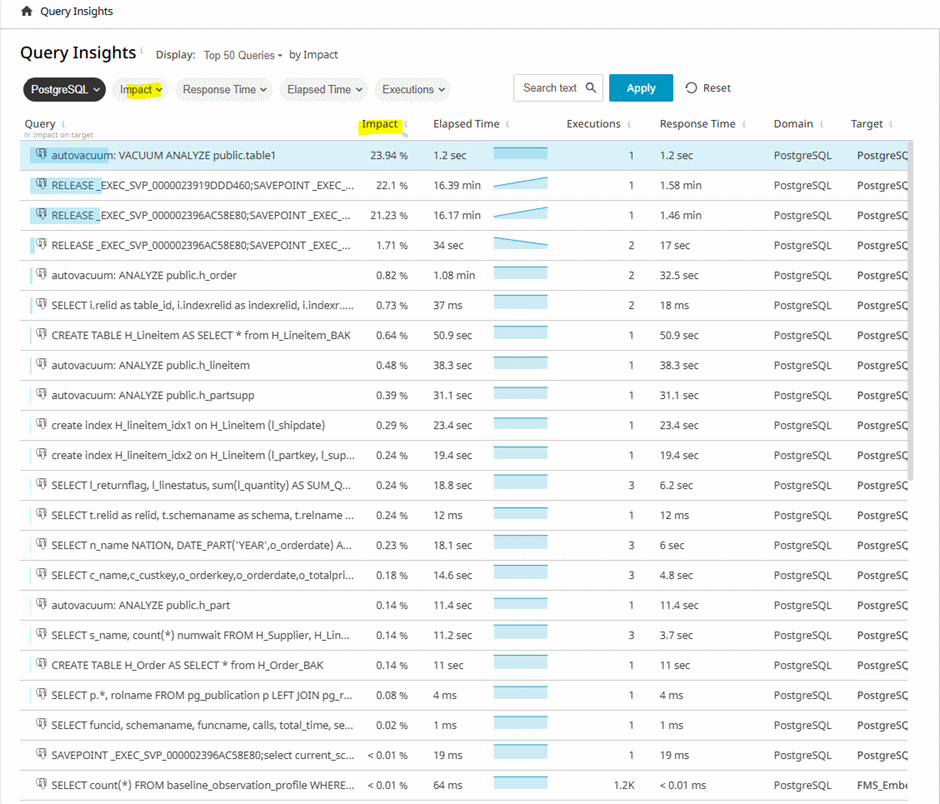Click elapsed time sparkline for autovacuum public.table1

coord(520,153)
